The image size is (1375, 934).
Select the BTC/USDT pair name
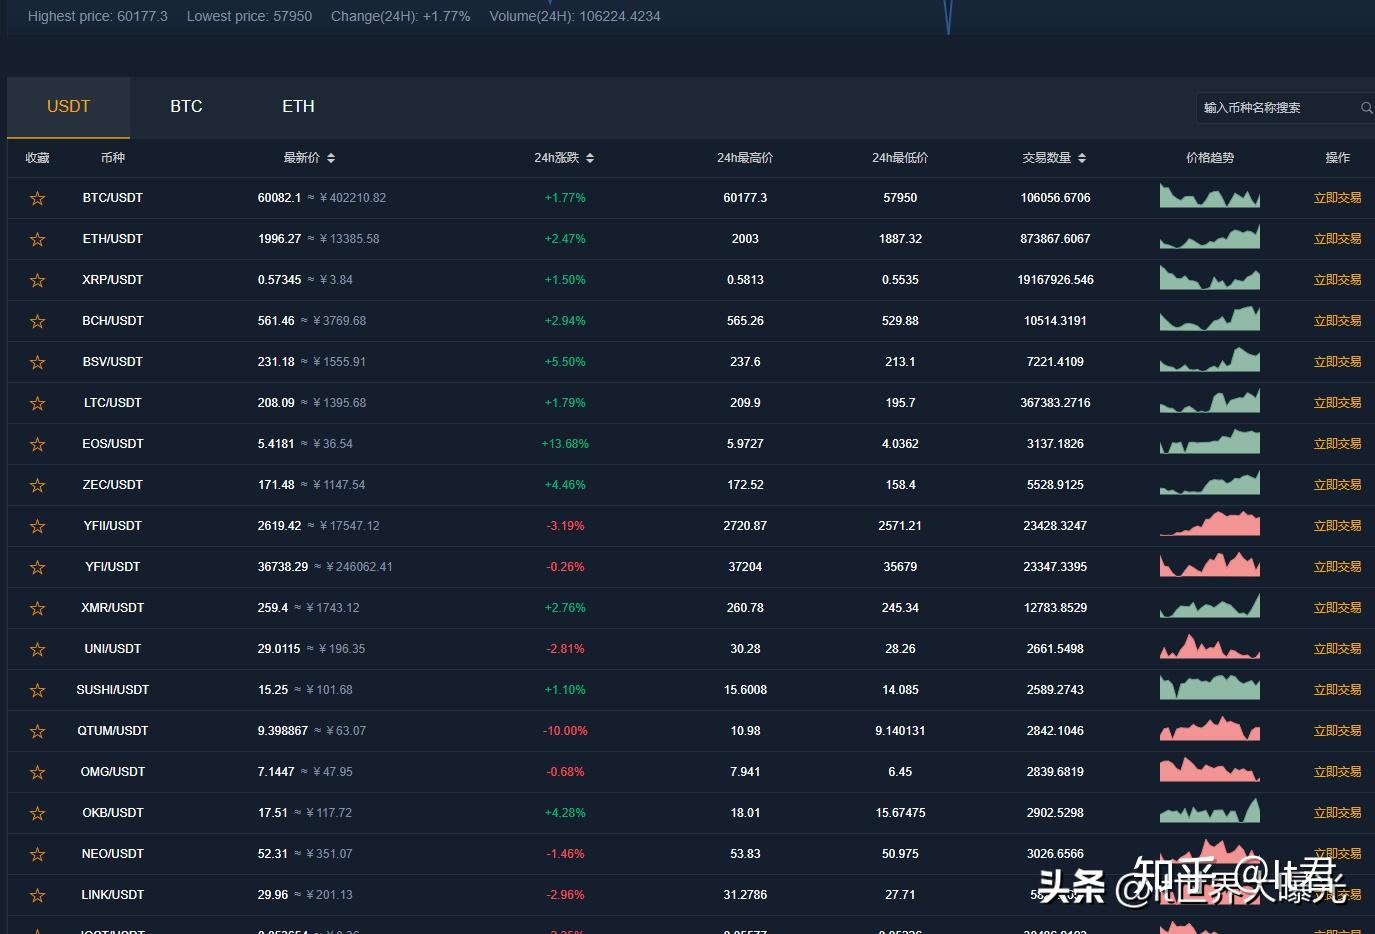coord(113,198)
